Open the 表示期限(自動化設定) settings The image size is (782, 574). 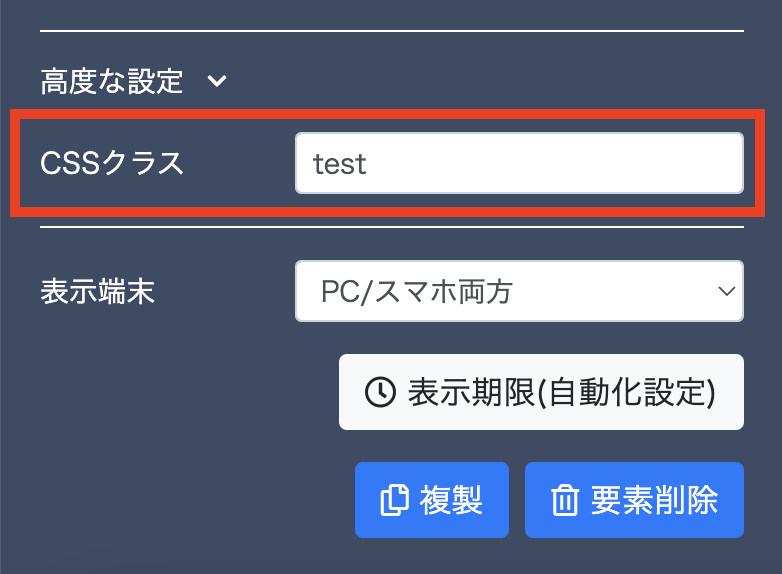[541, 392]
